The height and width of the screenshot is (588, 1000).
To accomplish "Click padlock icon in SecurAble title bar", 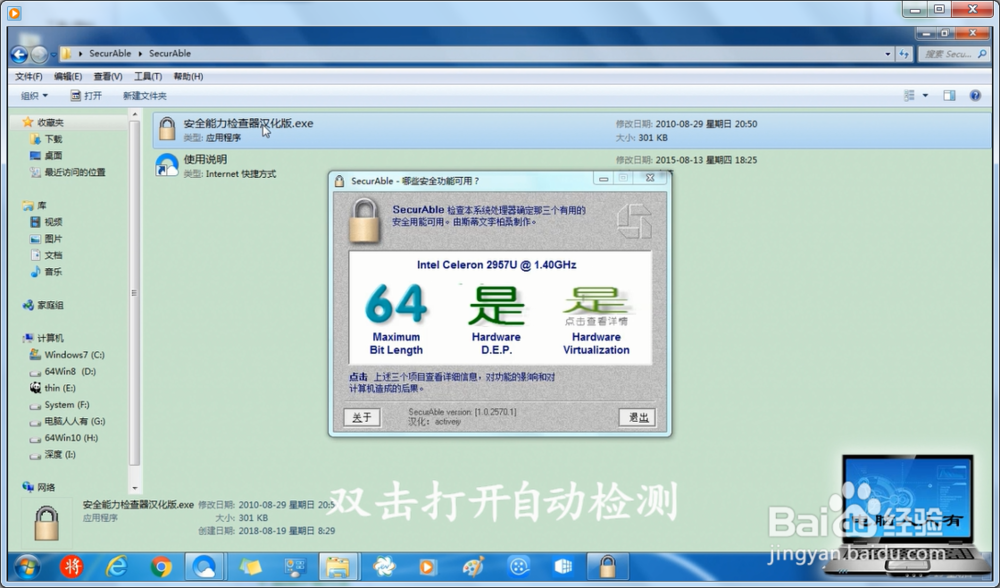I will (340, 181).
